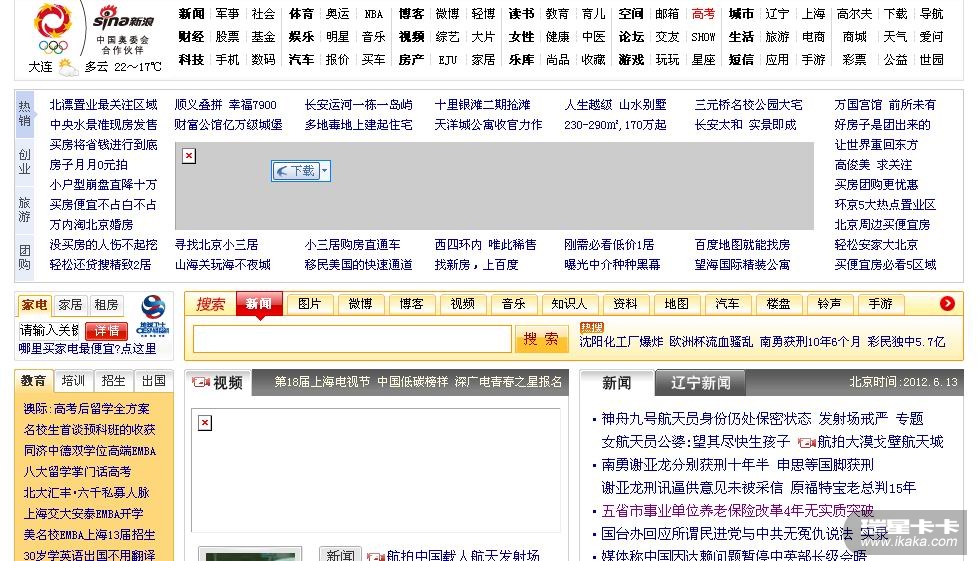Screen dimensions: 977x561
Task: Open ad link 移民美国的快速通道
Action: click(x=358, y=265)
